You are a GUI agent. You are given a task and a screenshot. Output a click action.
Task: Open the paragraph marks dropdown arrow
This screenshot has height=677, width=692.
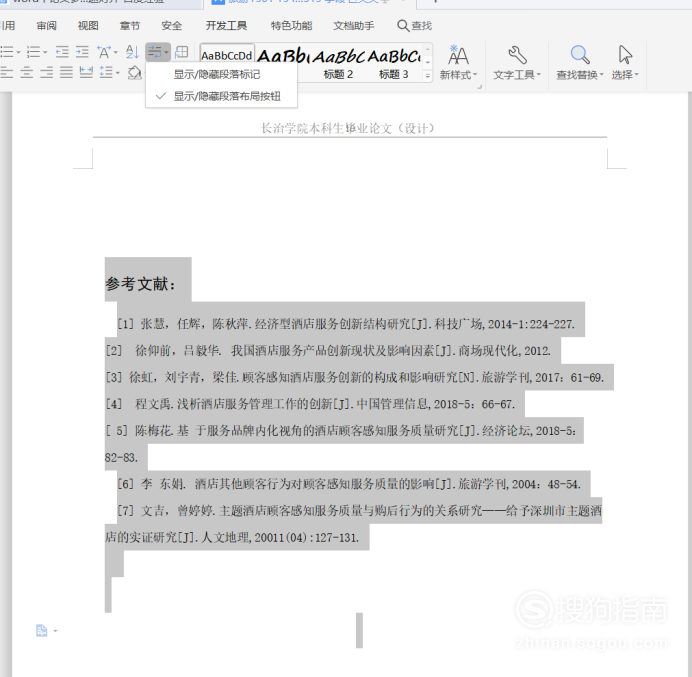click(166, 53)
